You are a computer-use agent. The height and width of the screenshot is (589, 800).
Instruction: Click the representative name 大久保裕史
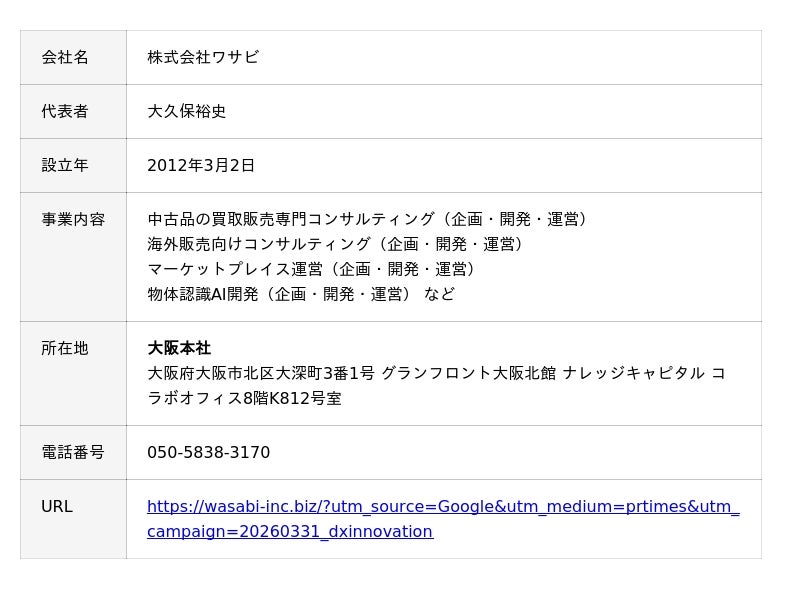[187, 112]
